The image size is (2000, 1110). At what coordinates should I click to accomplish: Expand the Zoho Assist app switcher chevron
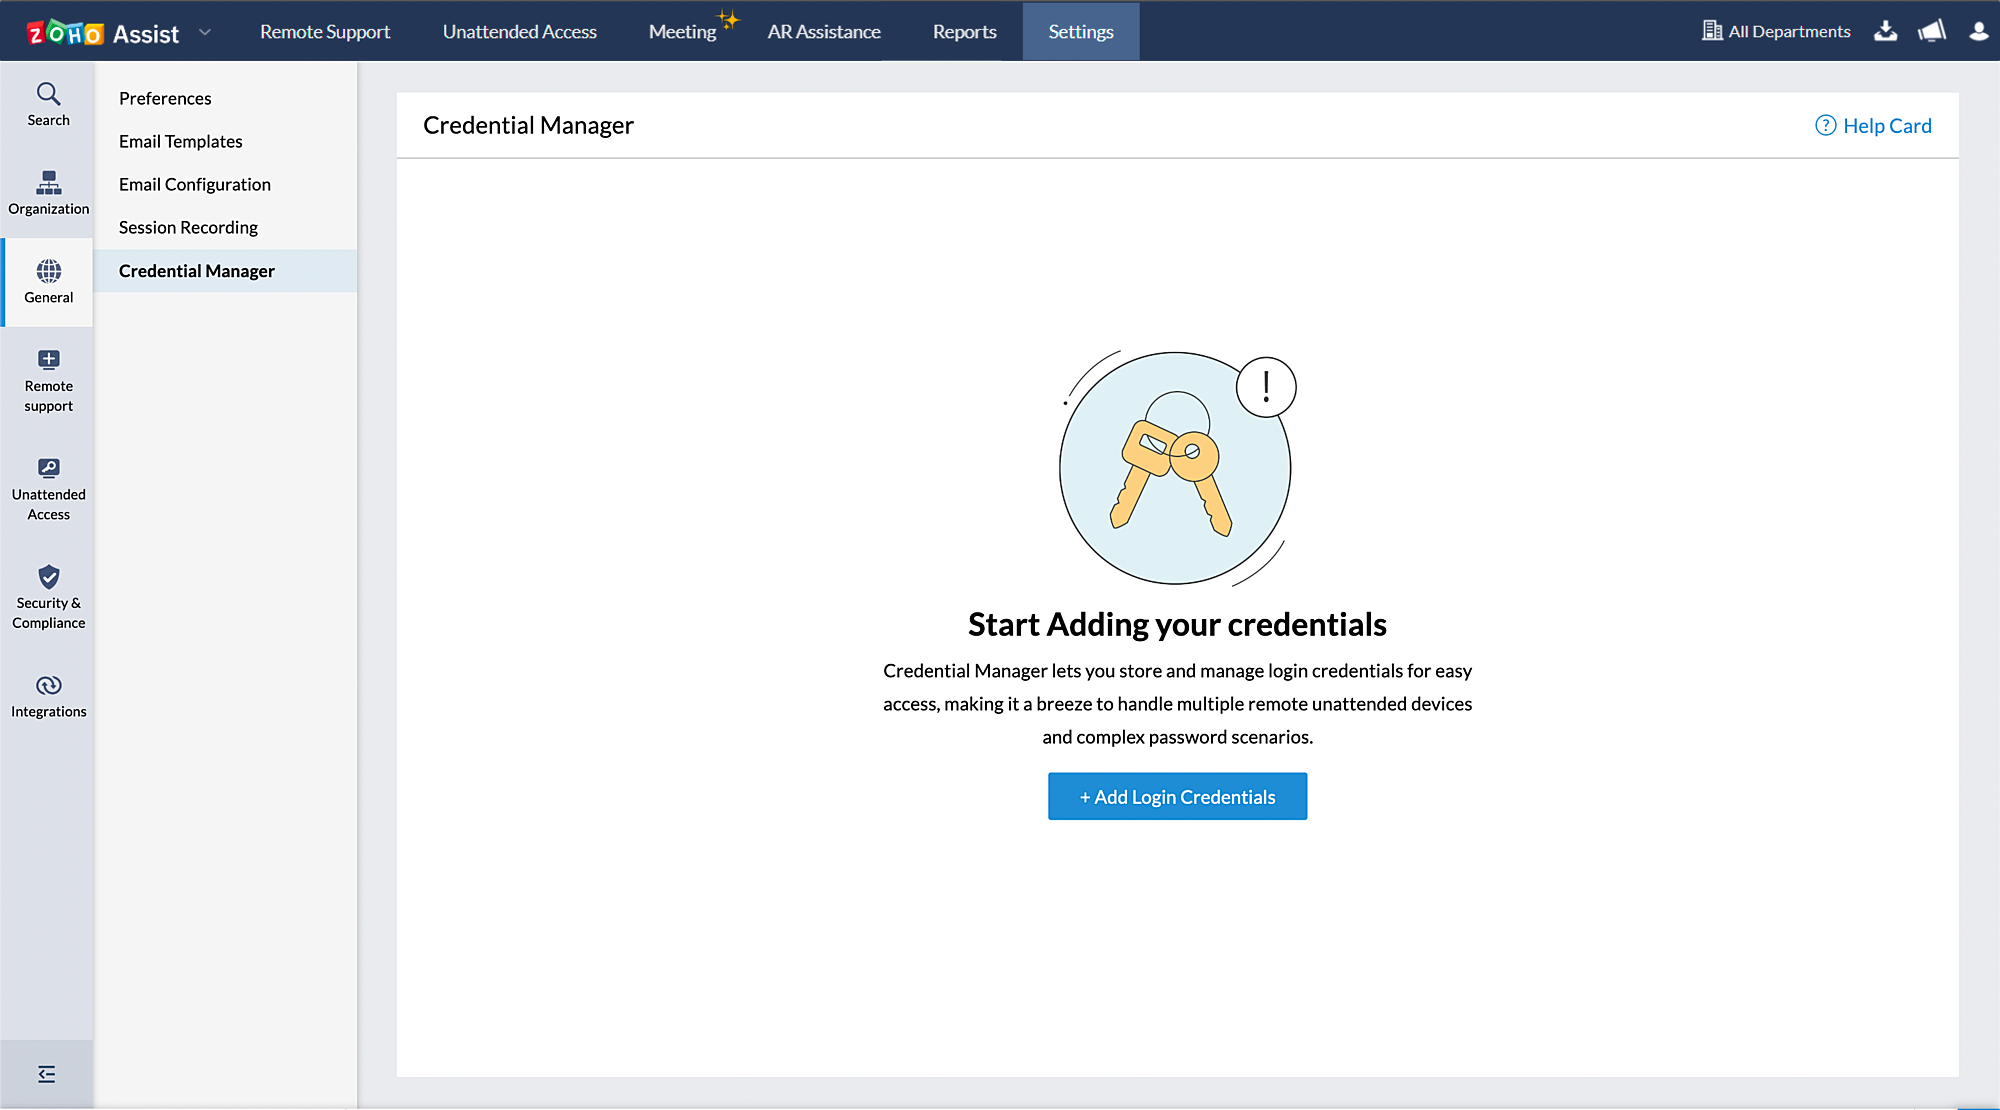(x=205, y=32)
